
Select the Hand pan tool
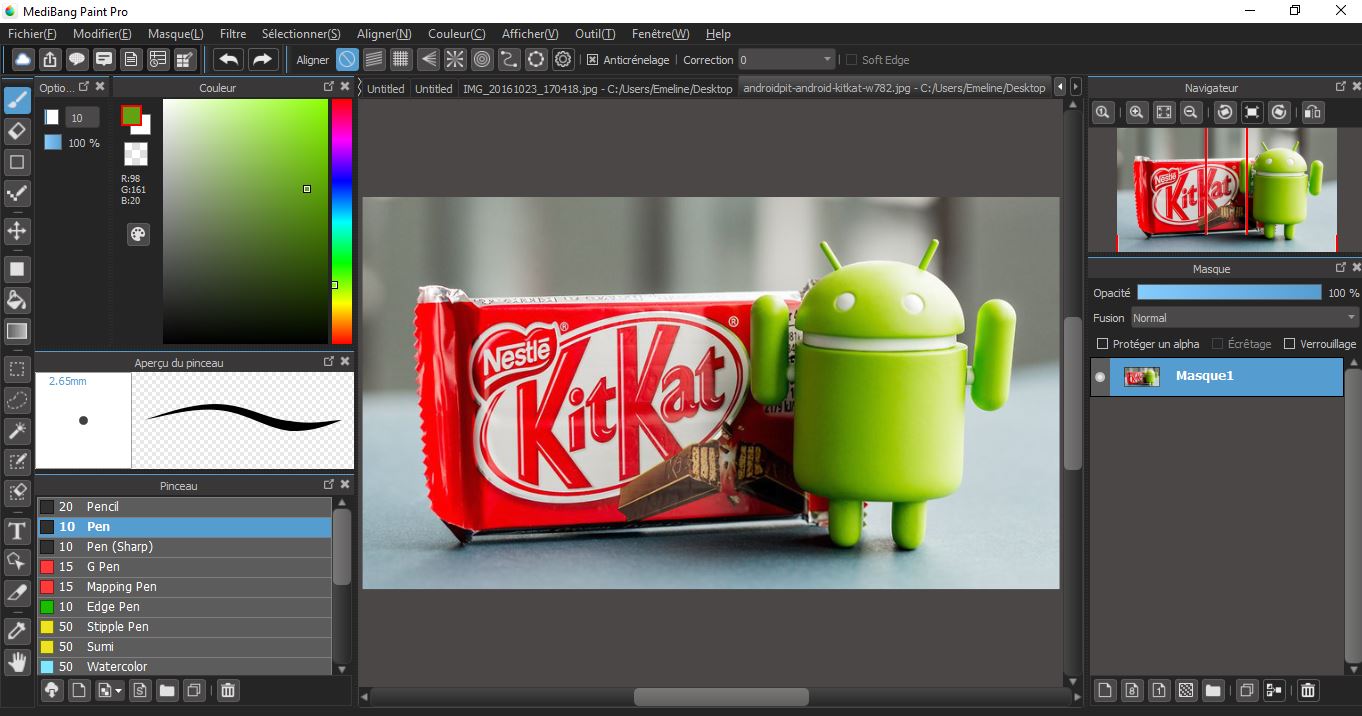[x=17, y=661]
